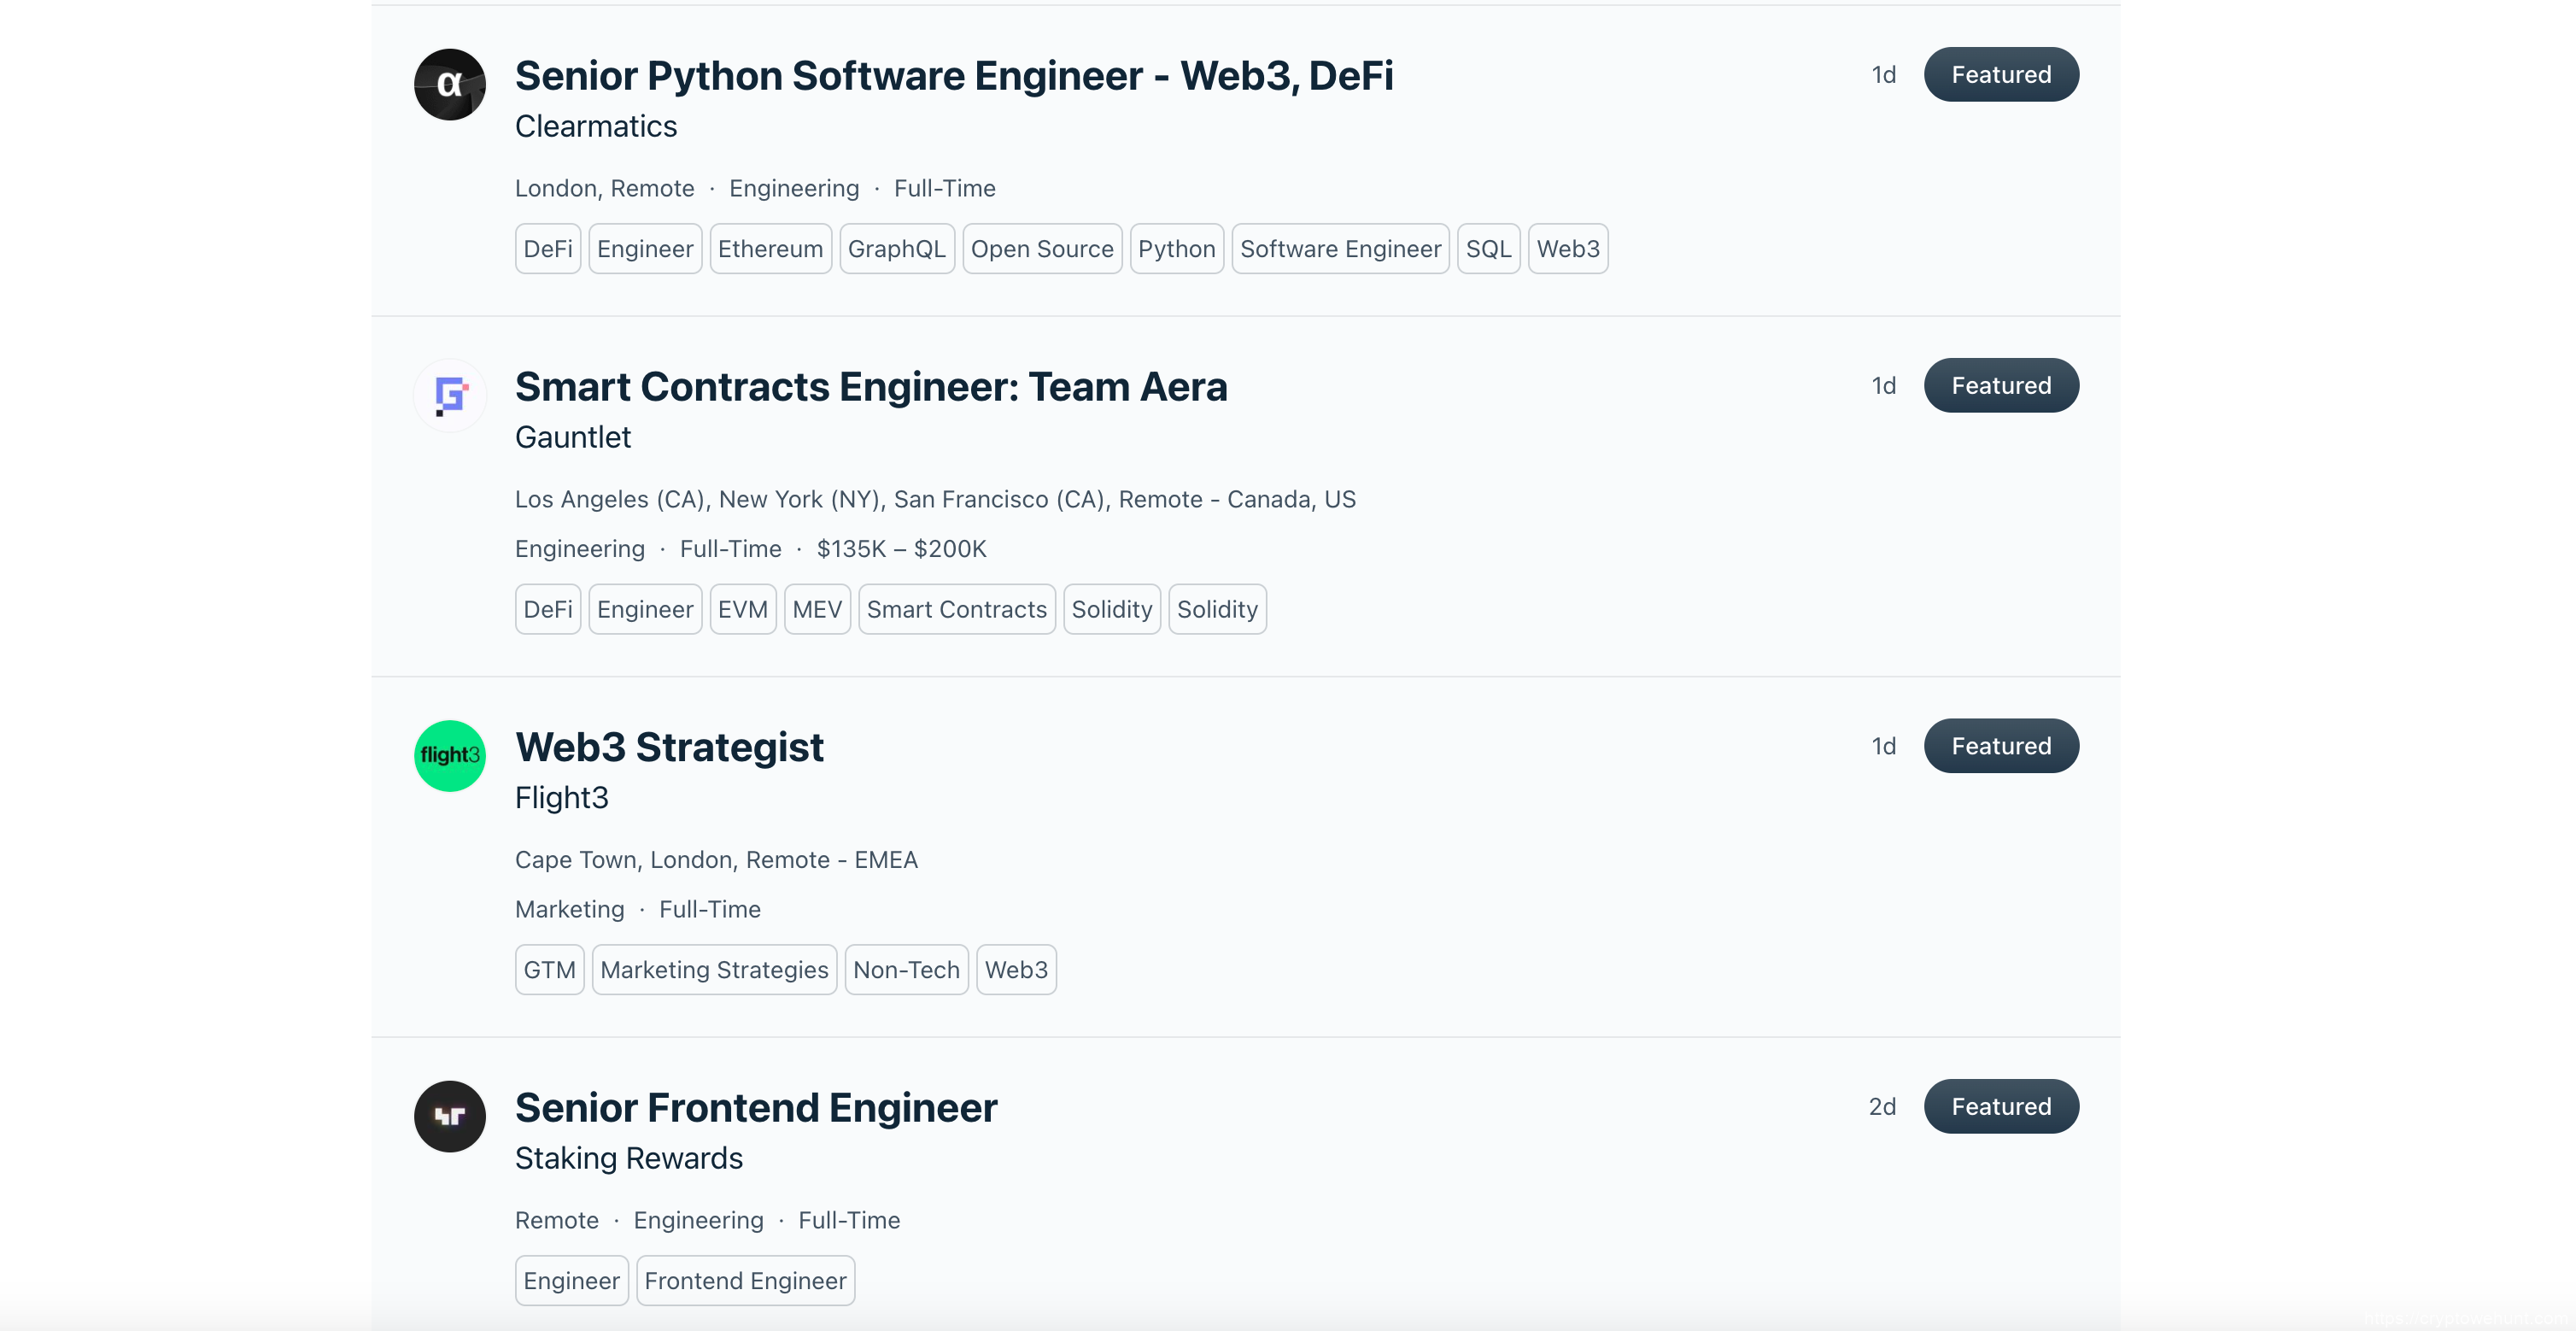
Task: Click the green Flight3 logo icon
Action: [449, 756]
